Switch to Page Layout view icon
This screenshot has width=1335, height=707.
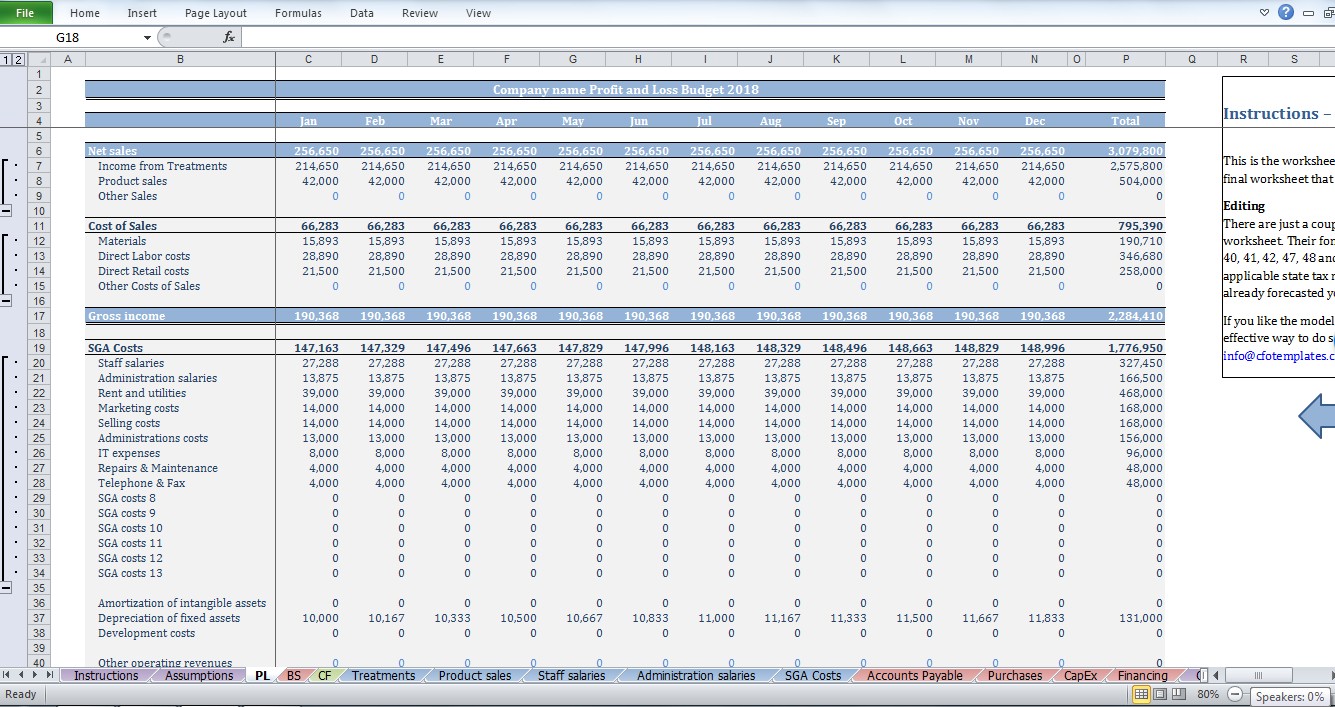(1162, 695)
